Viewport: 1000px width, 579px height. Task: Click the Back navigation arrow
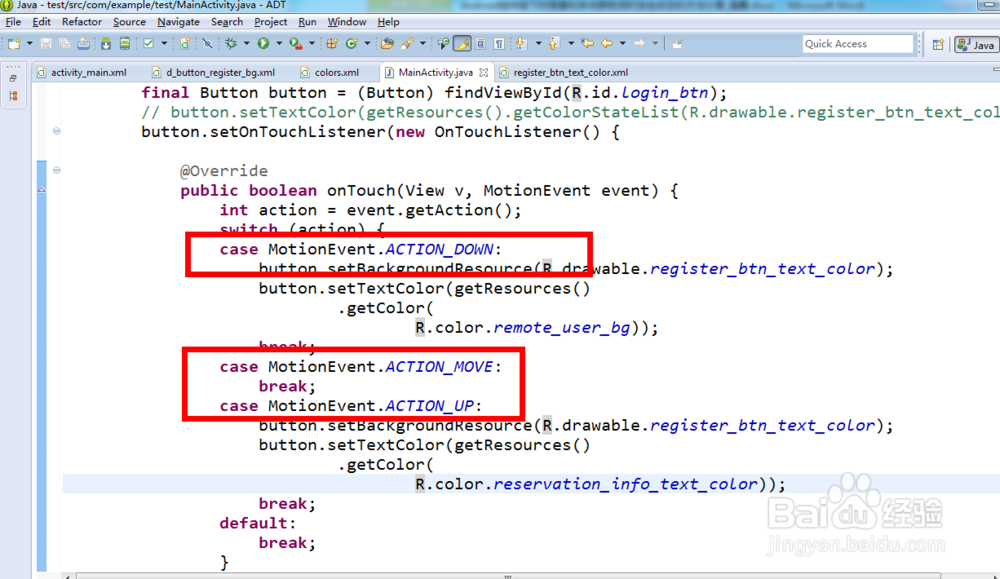pyautogui.click(x=607, y=43)
